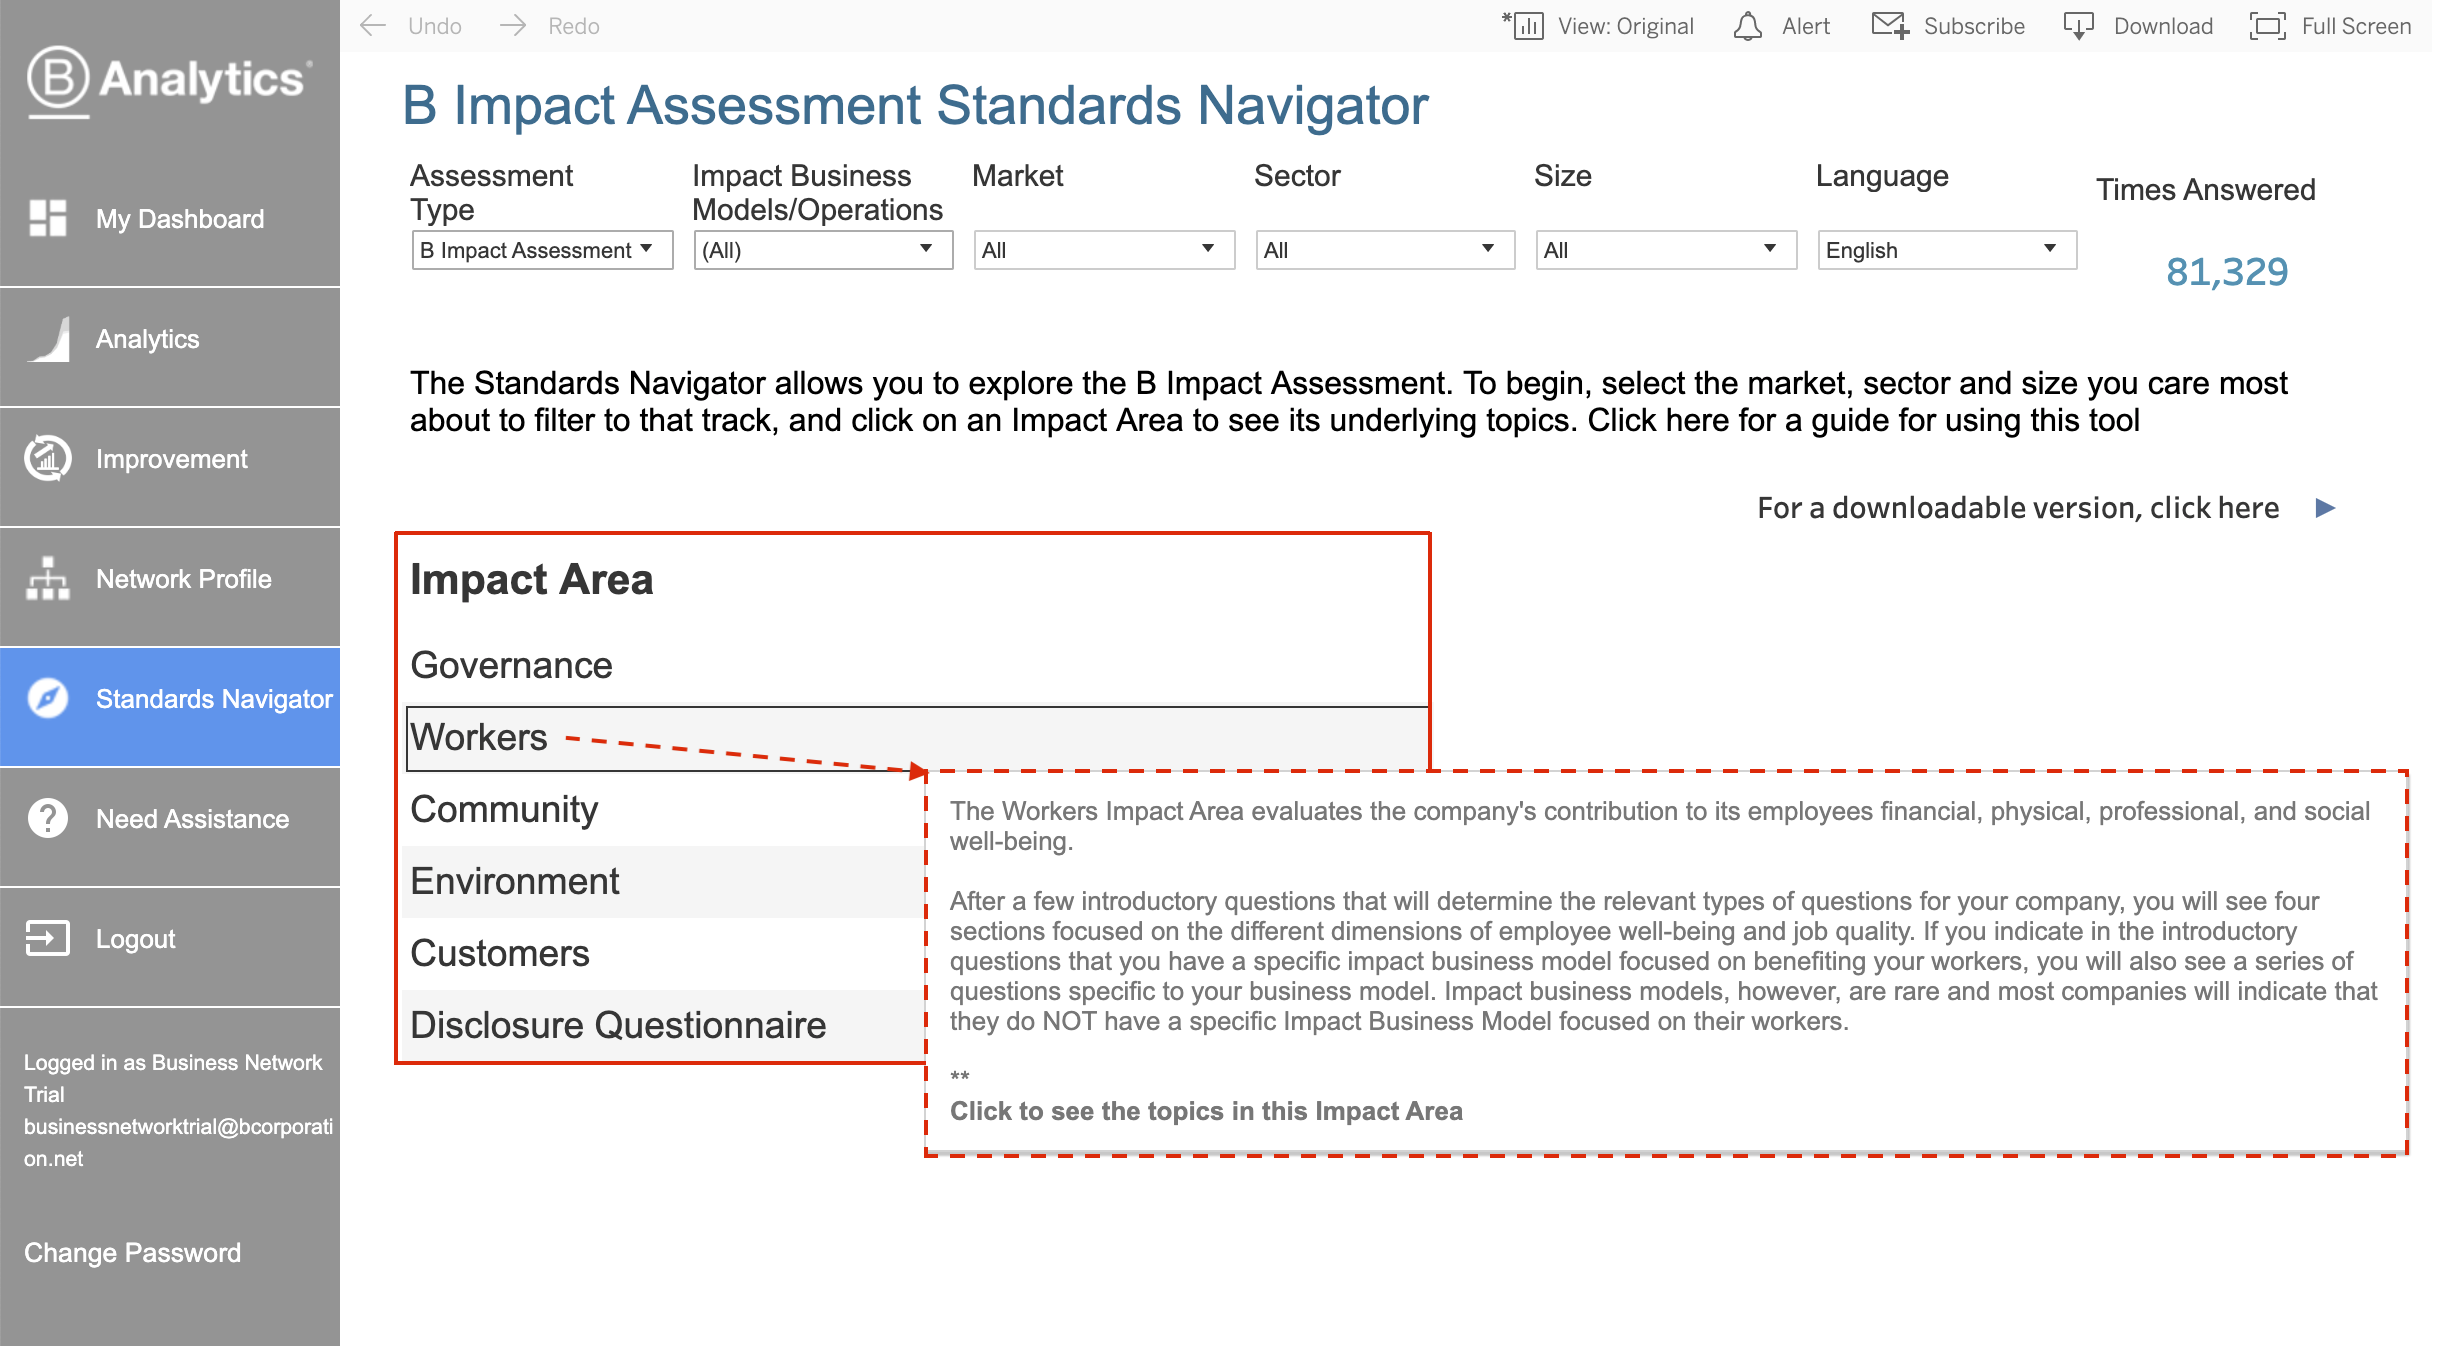Screen dimensions: 2442x1346
Task: Click the Standards Navigator compass icon
Action: [47, 698]
